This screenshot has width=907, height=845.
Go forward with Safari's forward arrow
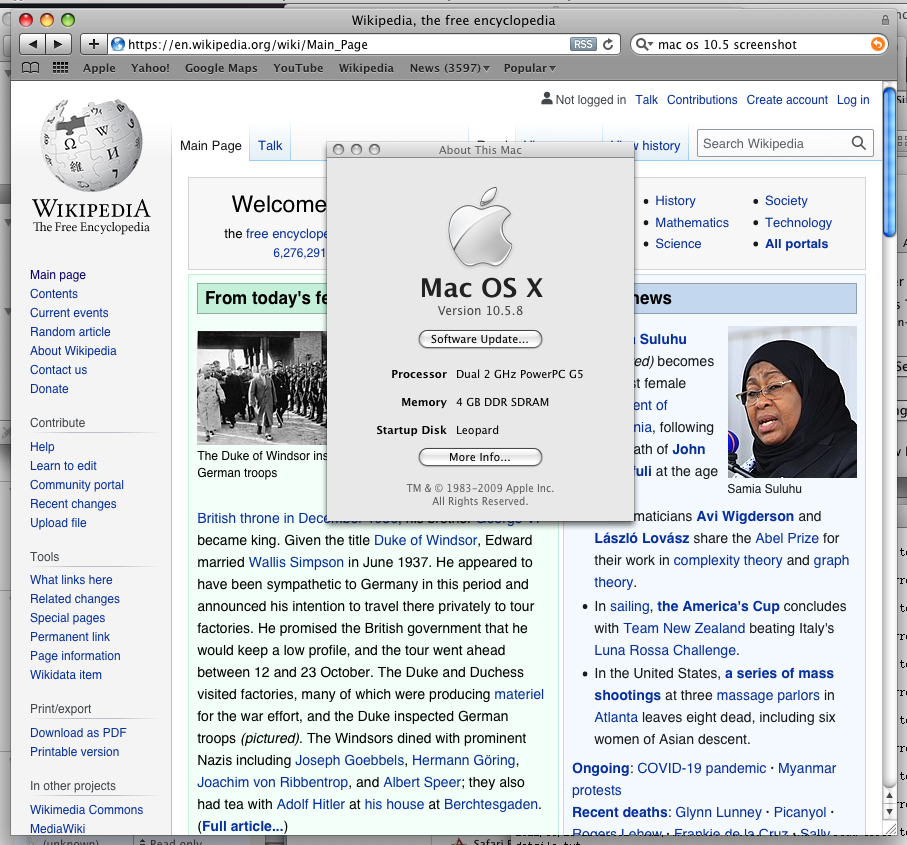pyautogui.click(x=58, y=44)
